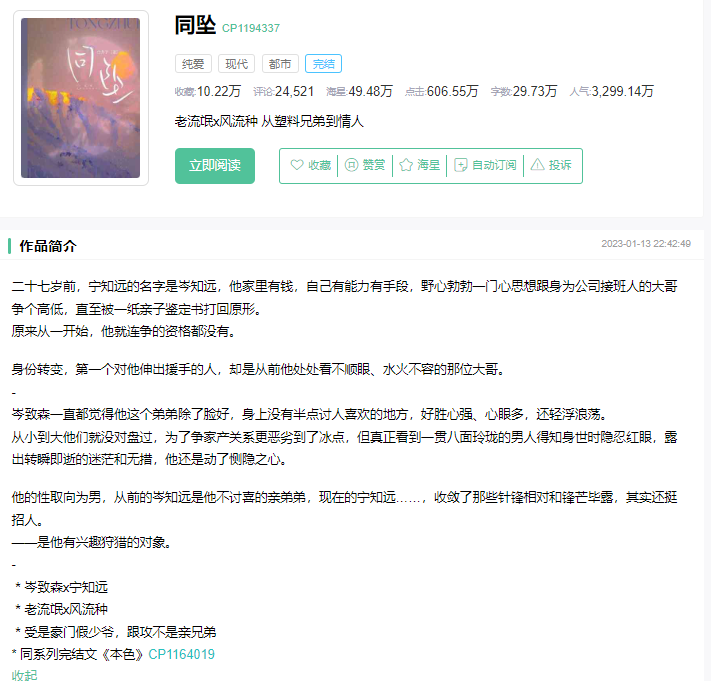Click the 海星 49.48万 count
Image resolution: width=711 pixels, height=681 pixels.
[x=360, y=92]
